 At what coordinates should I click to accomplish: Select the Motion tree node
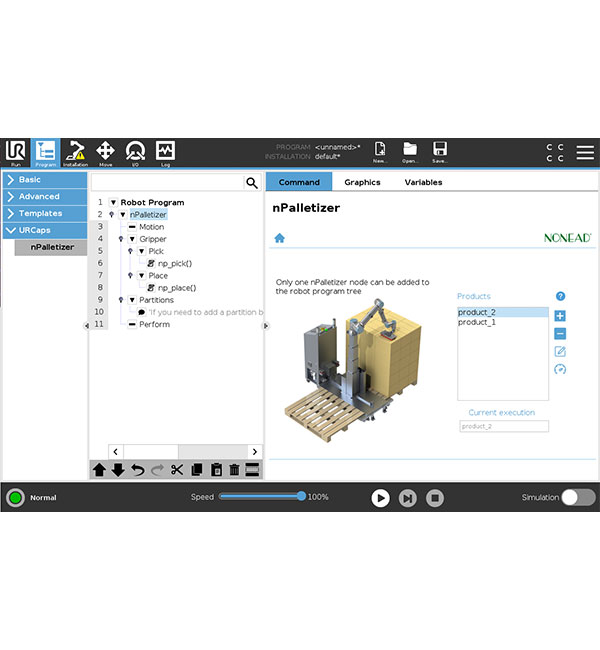[x=151, y=227]
